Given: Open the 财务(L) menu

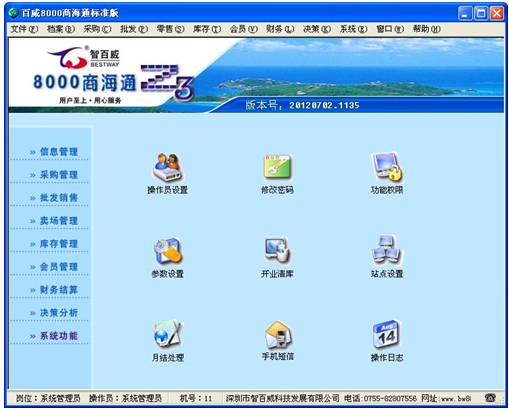Looking at the screenshot, I should coord(280,29).
